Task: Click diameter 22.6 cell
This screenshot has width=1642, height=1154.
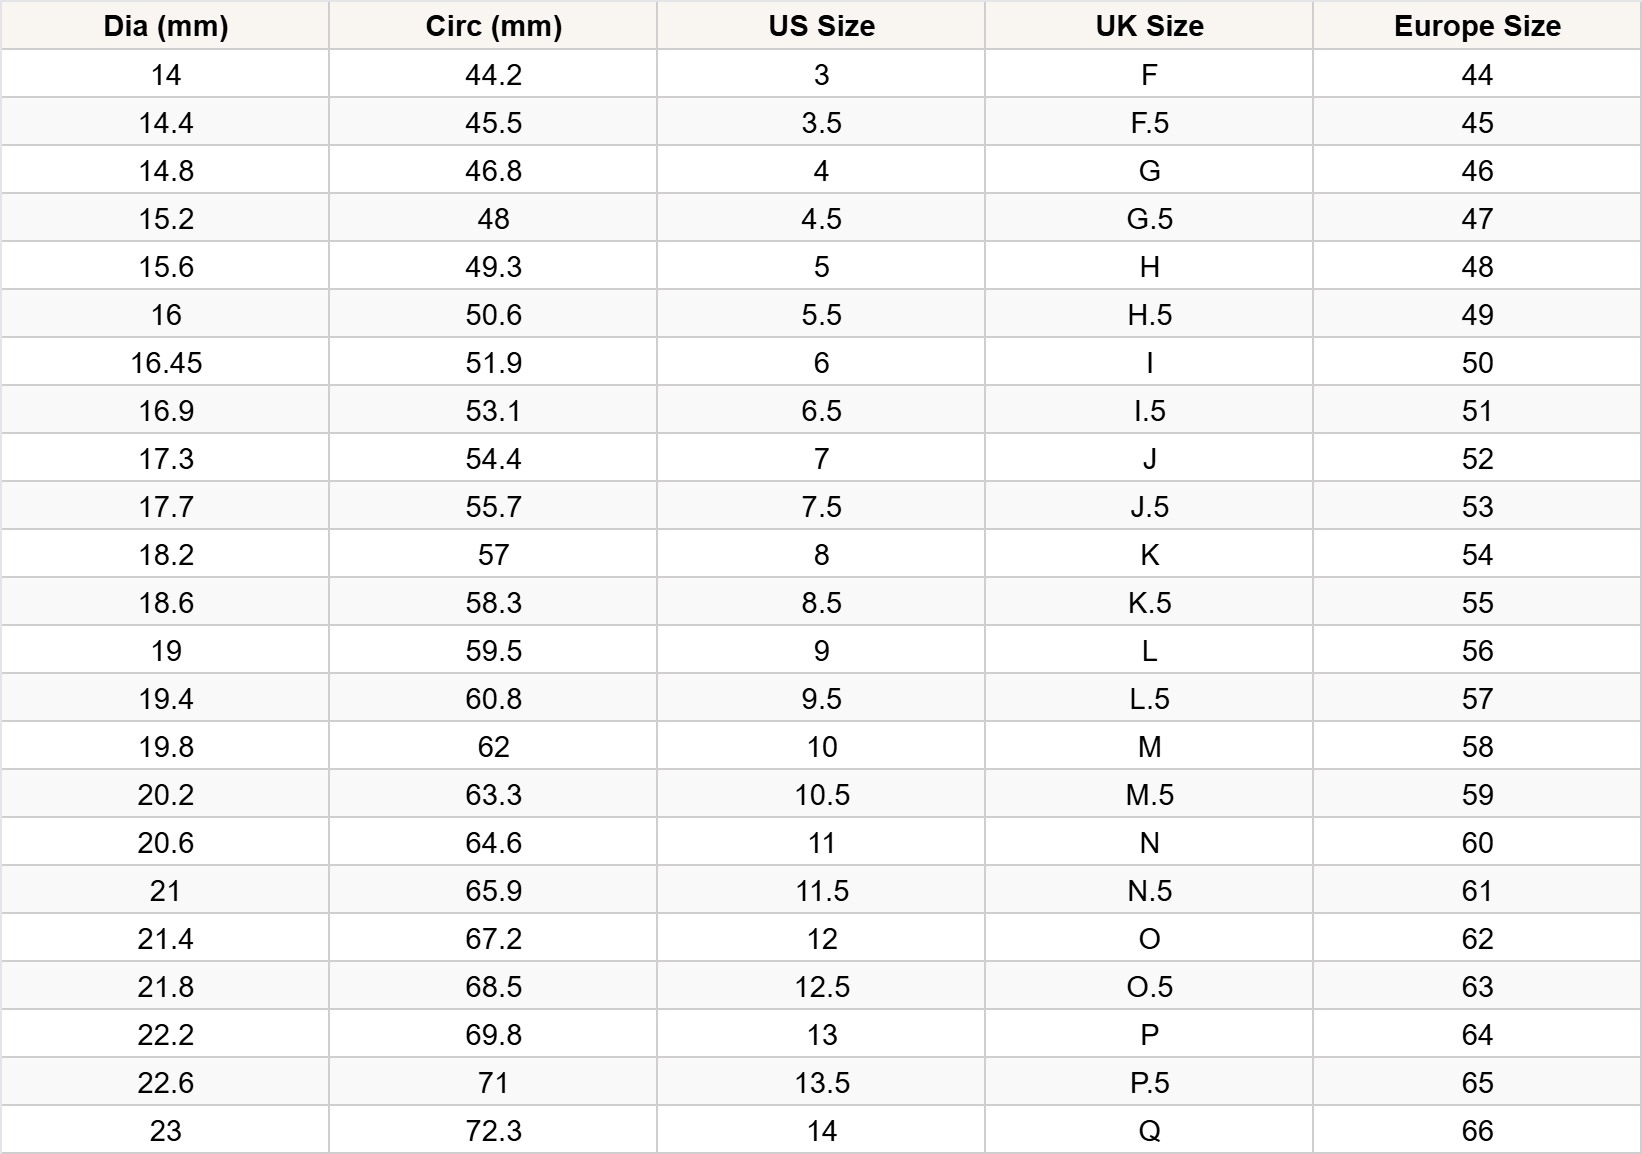Action: [165, 1083]
